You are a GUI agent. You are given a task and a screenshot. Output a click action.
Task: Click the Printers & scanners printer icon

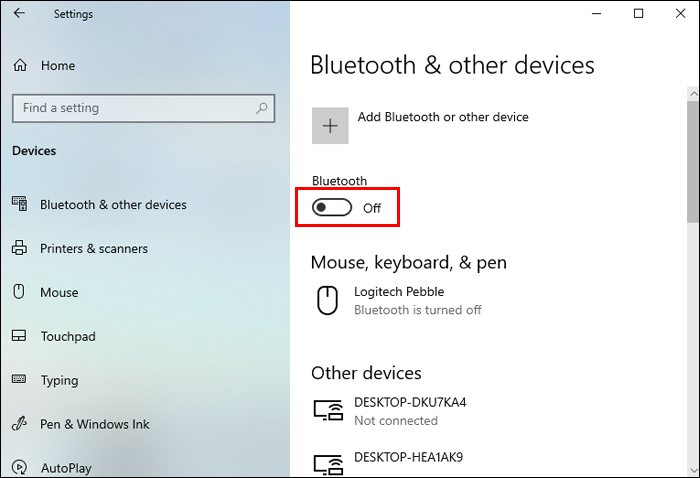(x=19, y=248)
